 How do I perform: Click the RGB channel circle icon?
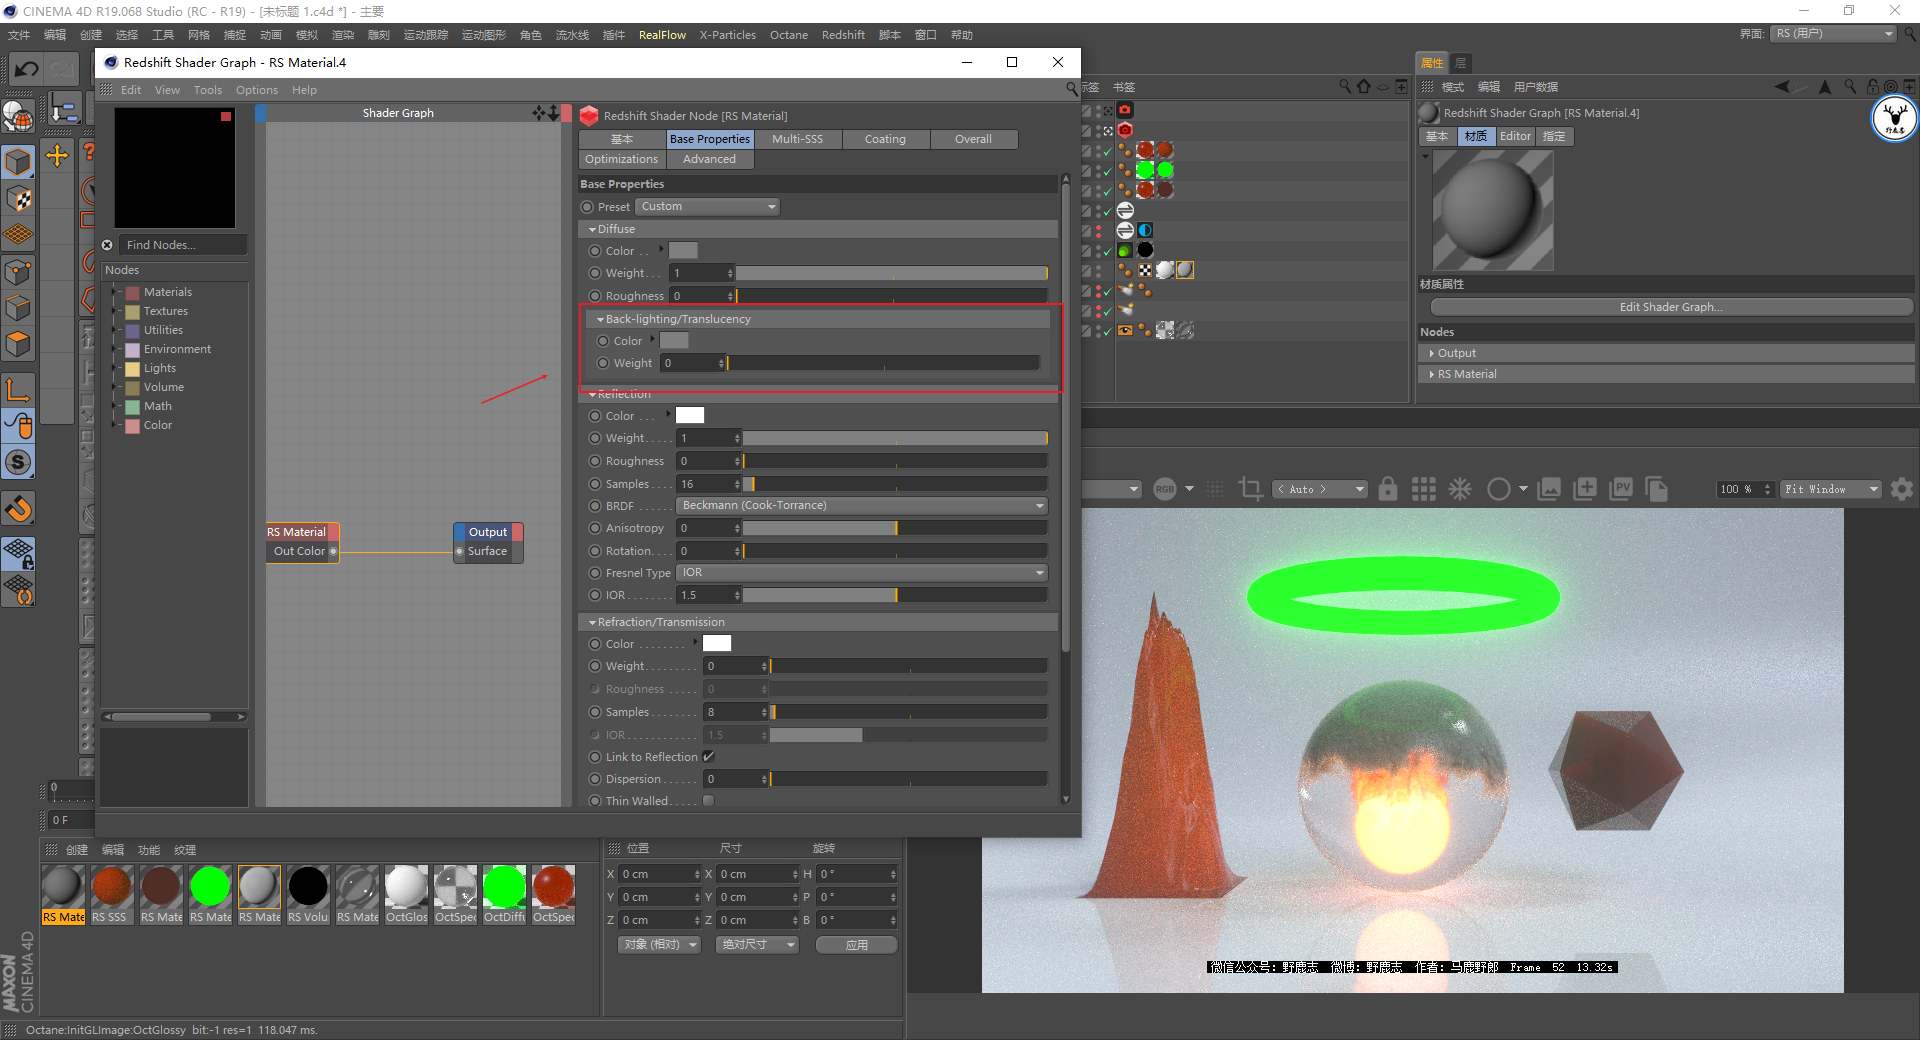tap(1165, 488)
